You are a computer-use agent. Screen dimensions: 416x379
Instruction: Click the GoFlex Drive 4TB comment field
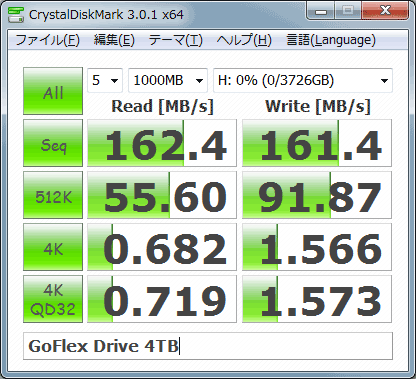[208, 346]
